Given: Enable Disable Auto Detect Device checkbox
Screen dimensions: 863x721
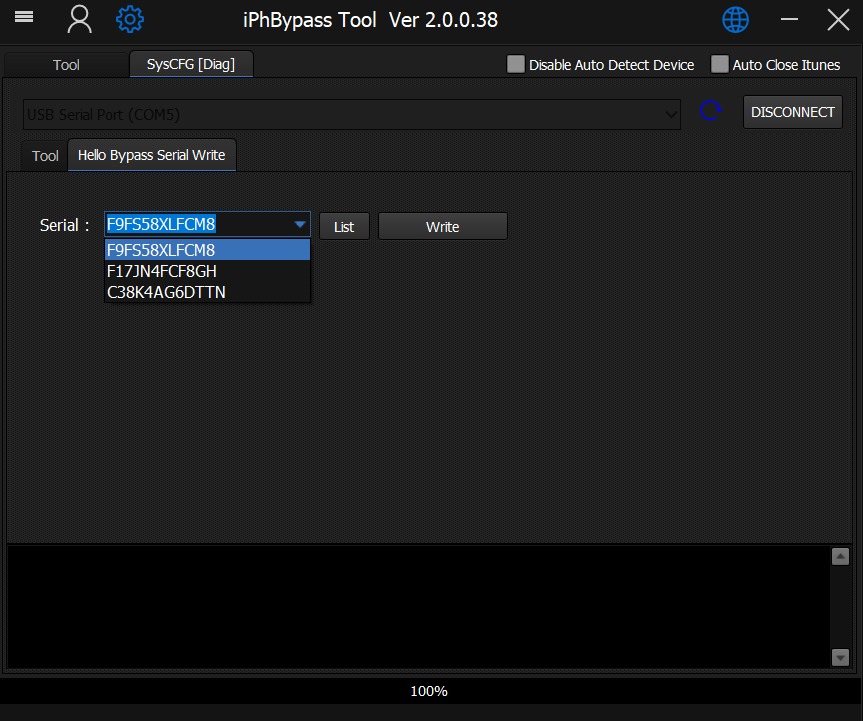Looking at the screenshot, I should coord(516,64).
